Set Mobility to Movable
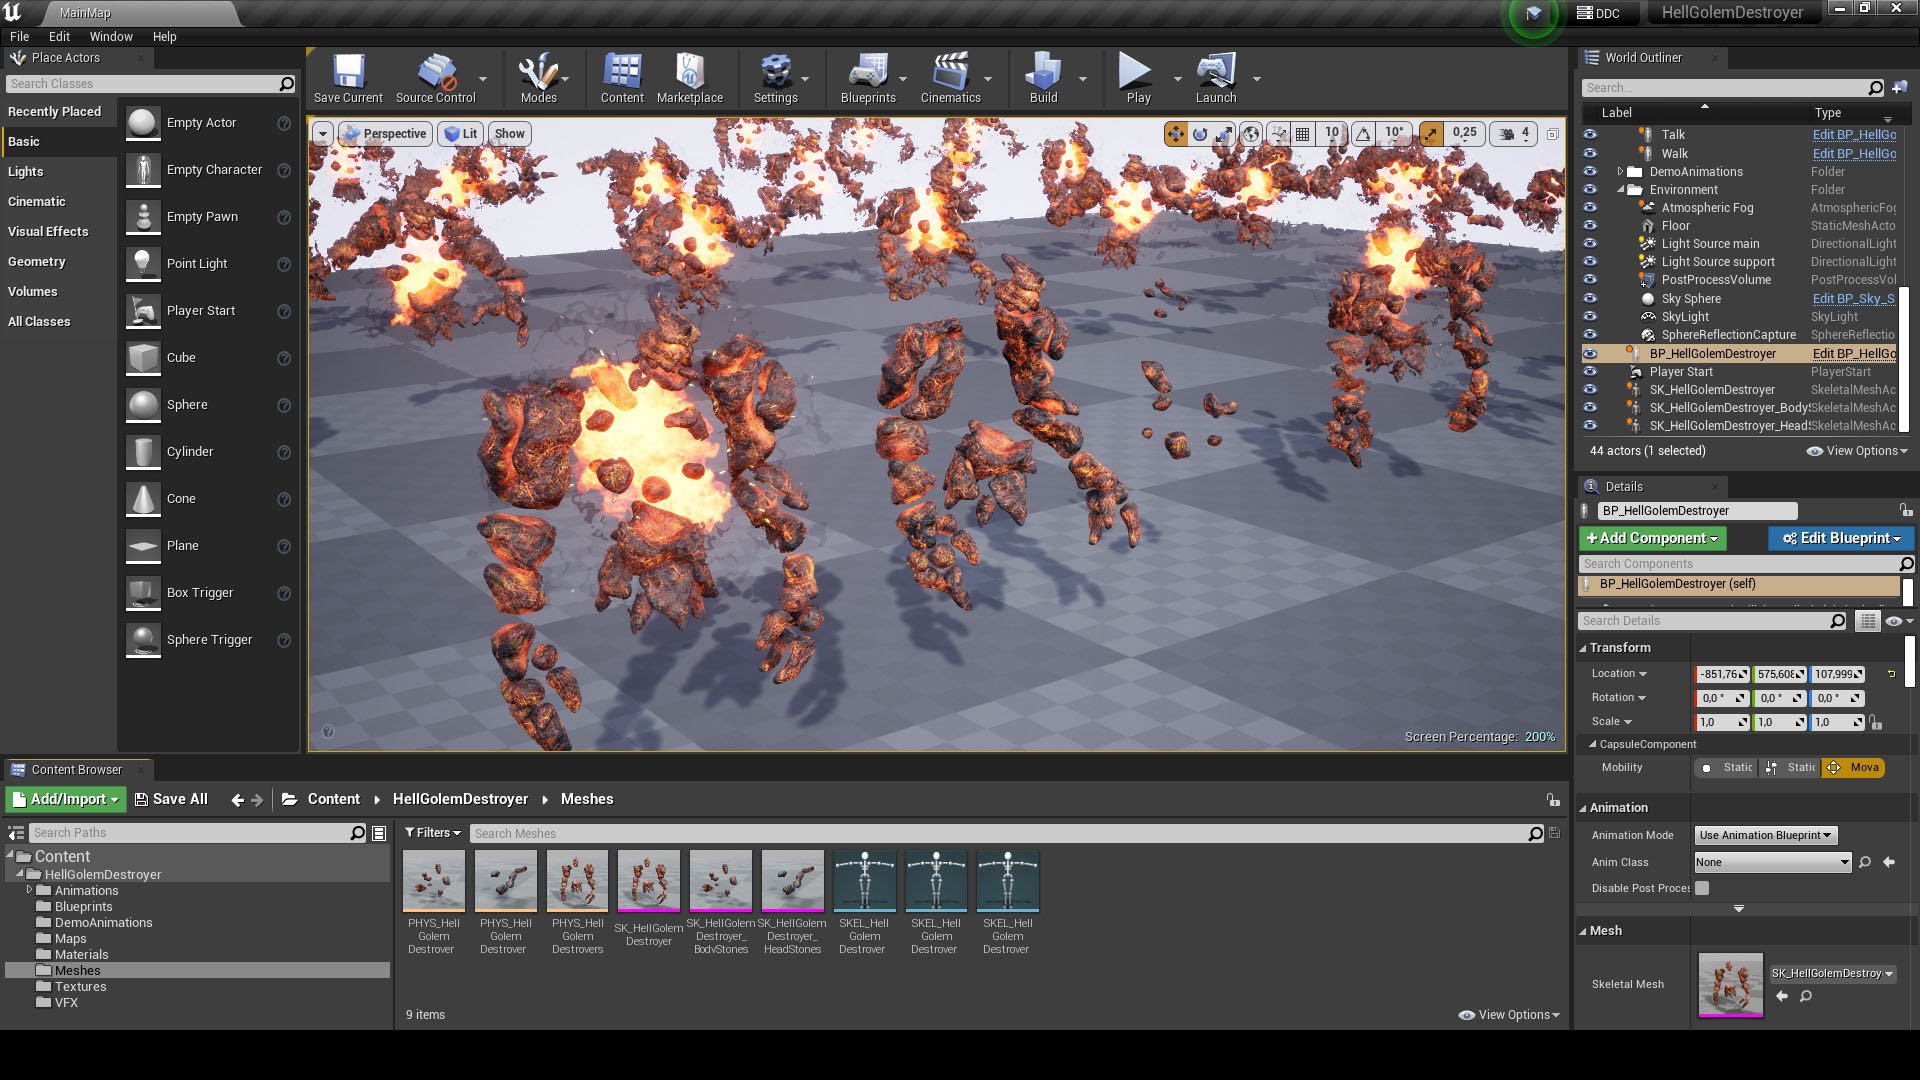This screenshot has height=1080, width=1920. [x=1854, y=767]
